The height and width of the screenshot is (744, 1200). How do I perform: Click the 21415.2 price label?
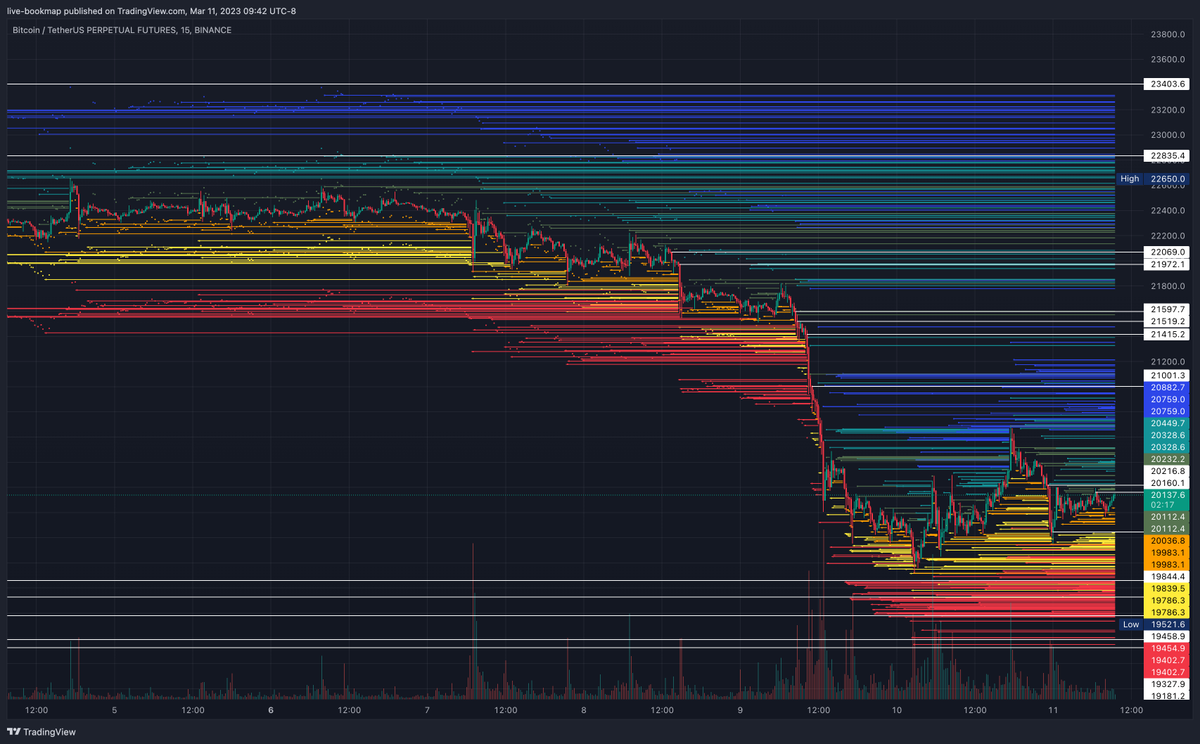(1167, 334)
